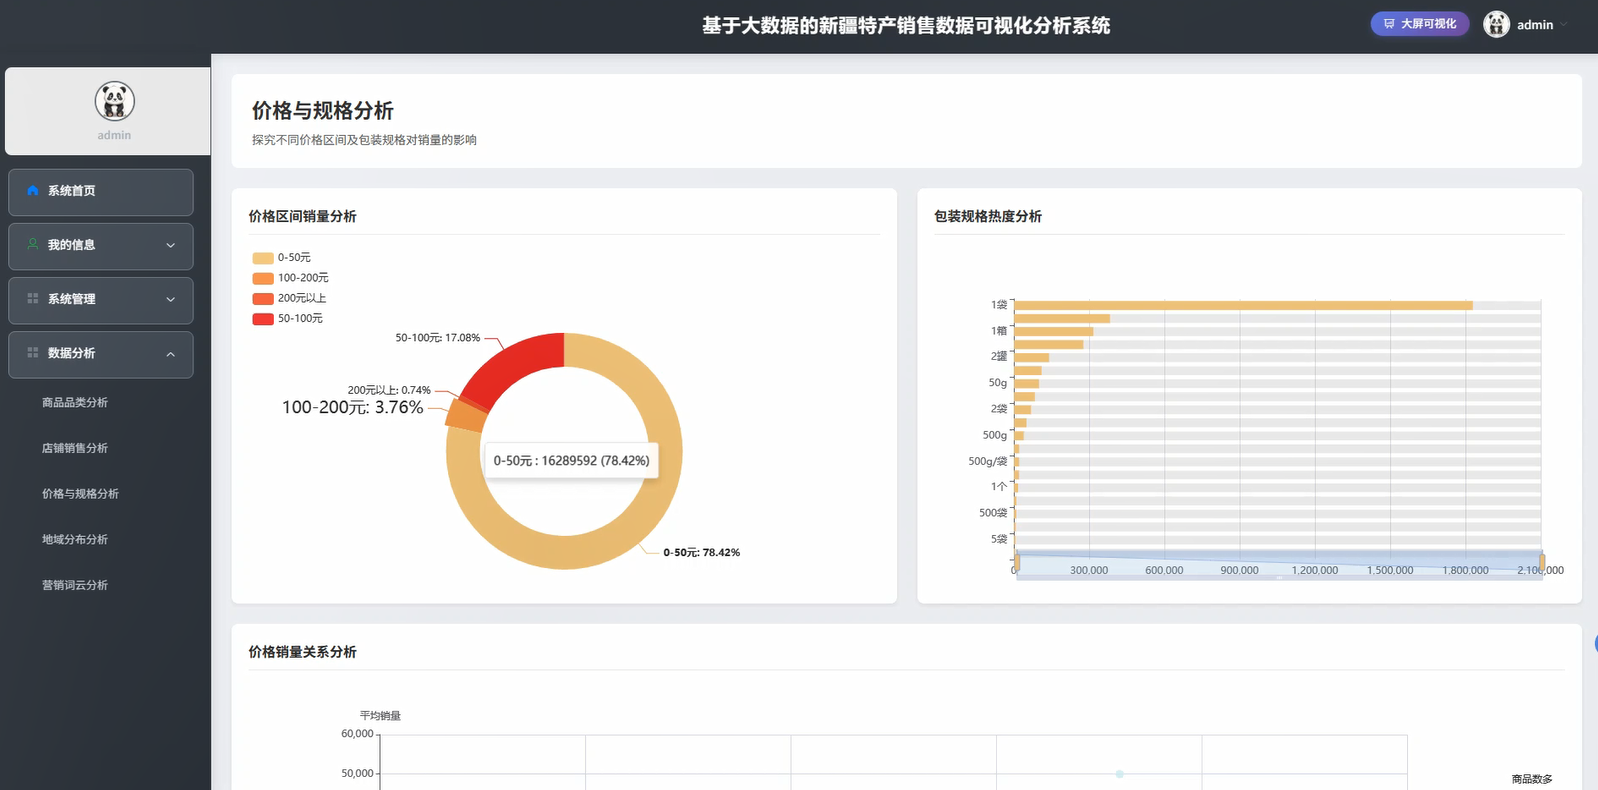This screenshot has width=1598, height=790.
Task: Click the 价格销量关系分析 card title
Action: pos(302,652)
